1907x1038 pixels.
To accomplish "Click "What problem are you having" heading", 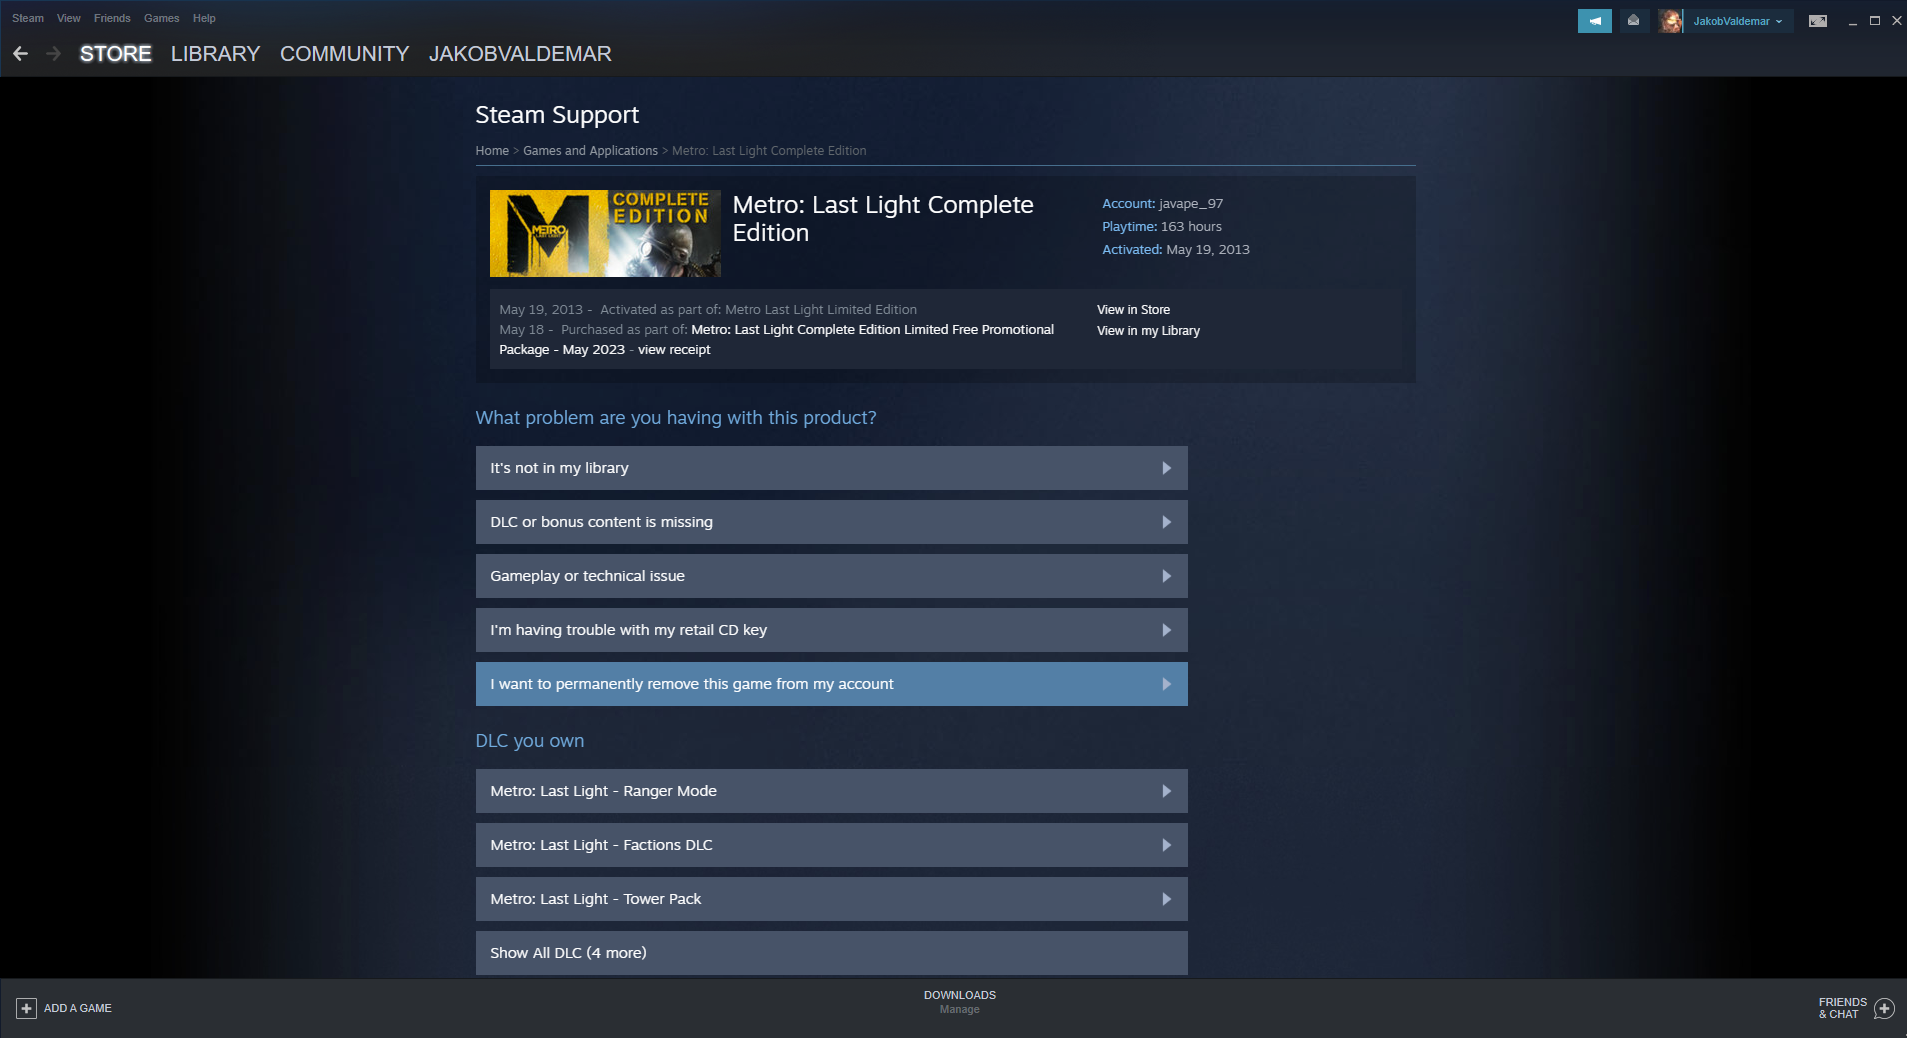I will click(676, 418).
